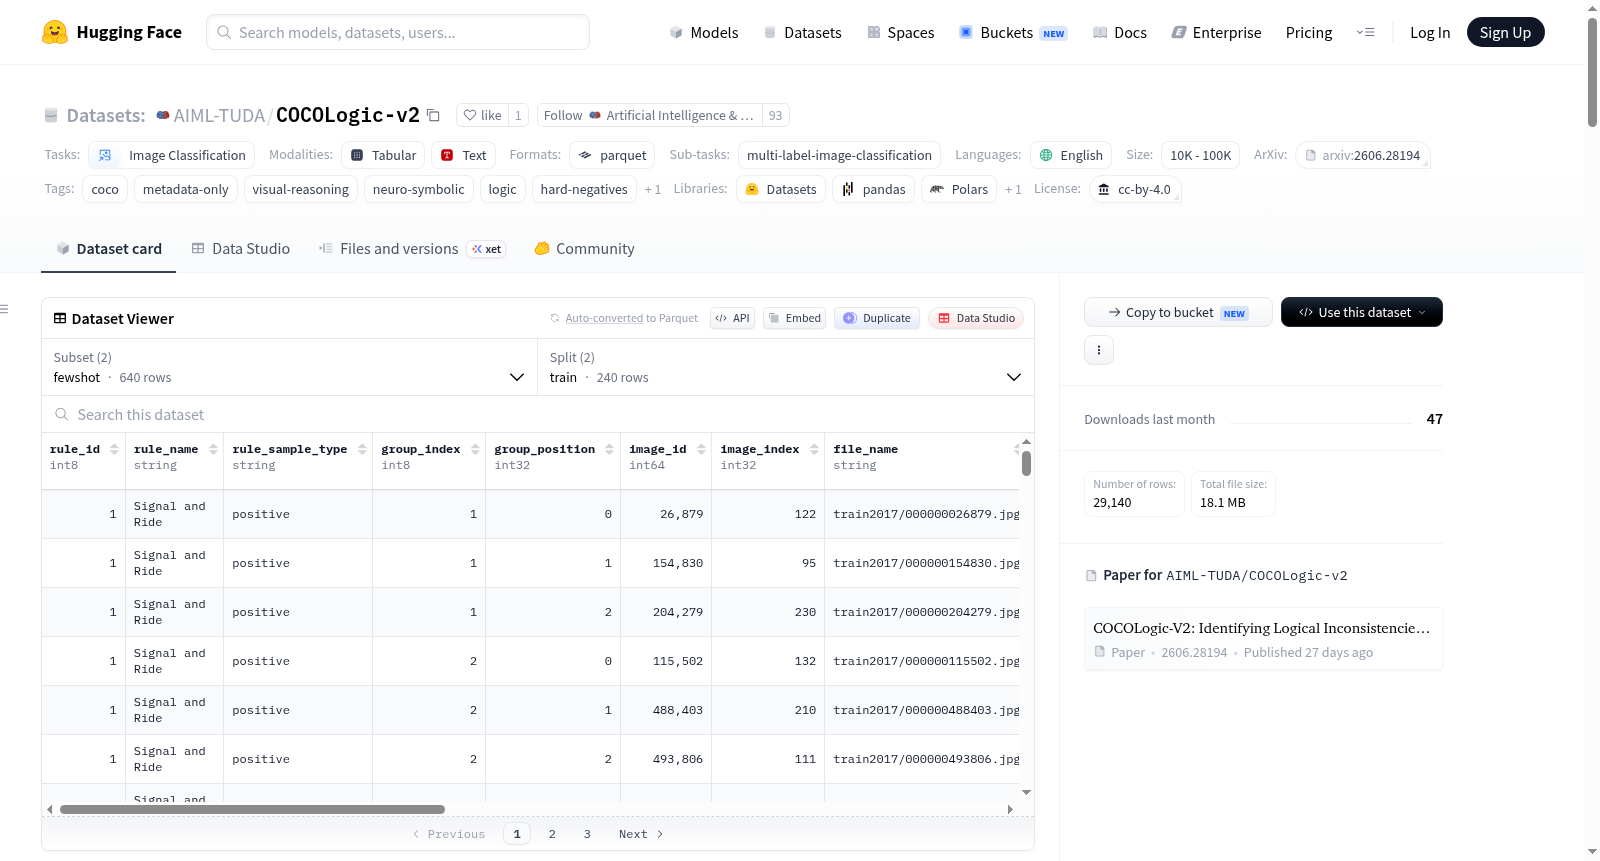
Task: Open the three-dot more options button
Action: click(x=1099, y=350)
